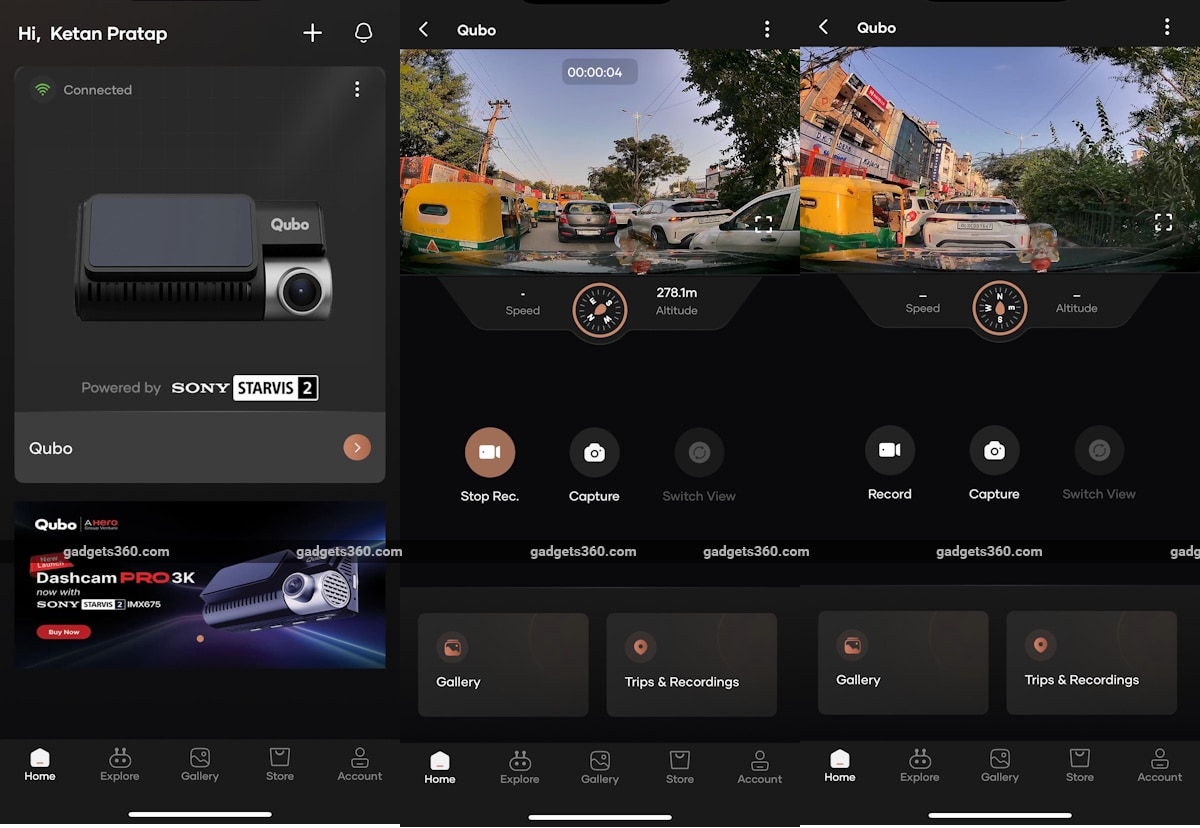
Task: Tap Connected status text
Action: [97, 89]
